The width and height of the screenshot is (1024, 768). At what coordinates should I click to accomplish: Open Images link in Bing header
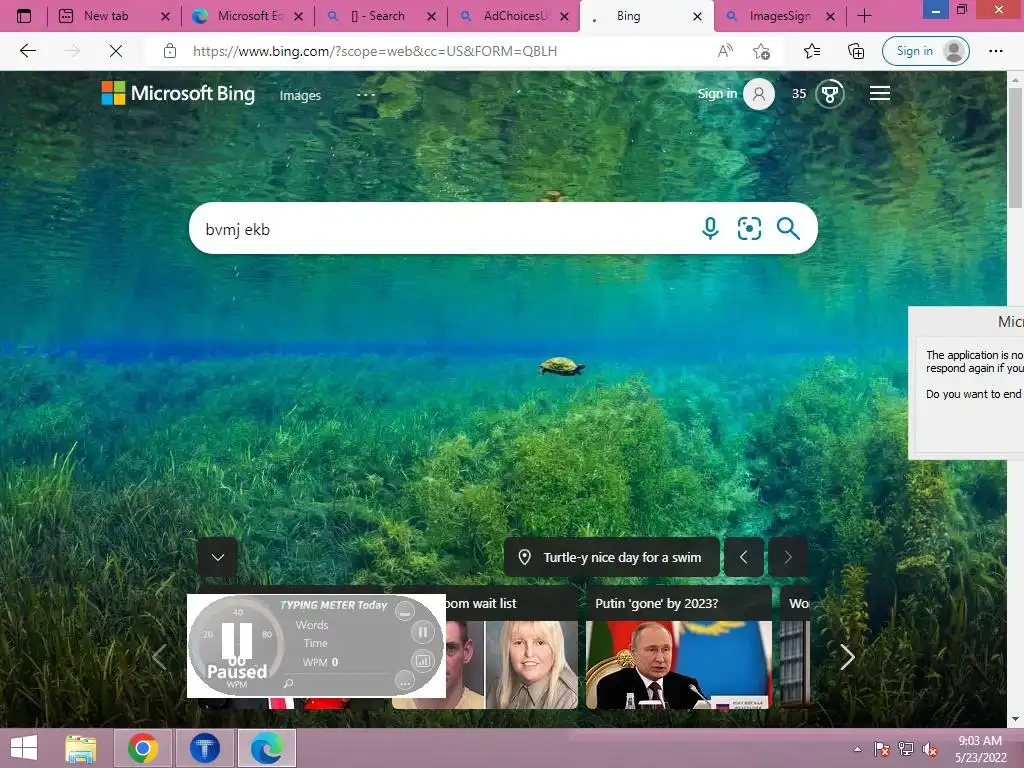point(300,95)
